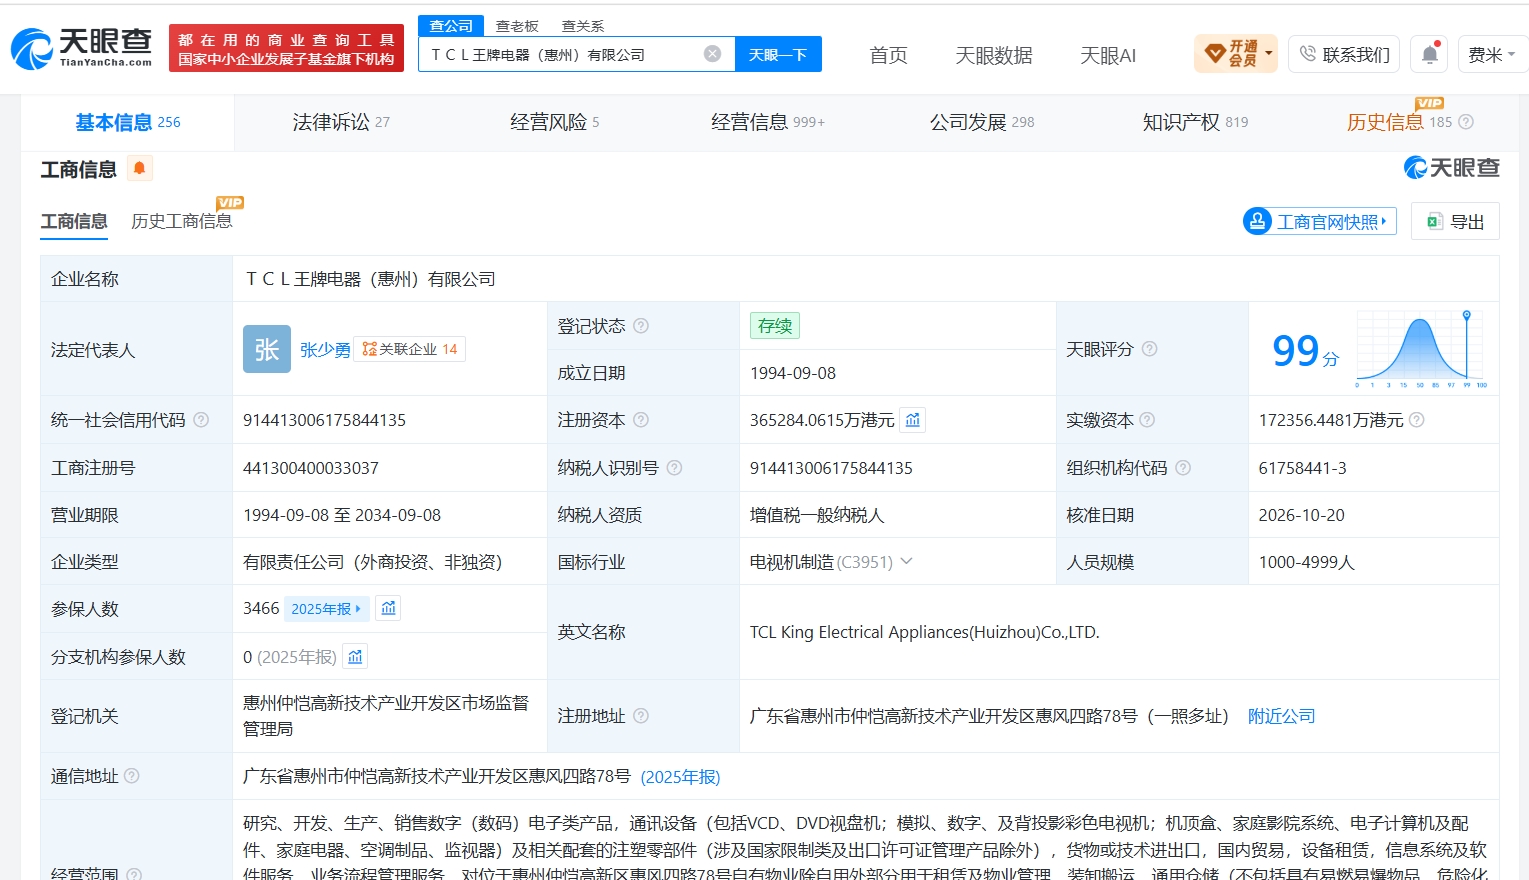Image resolution: width=1529 pixels, height=880 pixels.
Task: Expand the 电视机制造 industry chevron
Action: pyautogui.click(x=907, y=562)
